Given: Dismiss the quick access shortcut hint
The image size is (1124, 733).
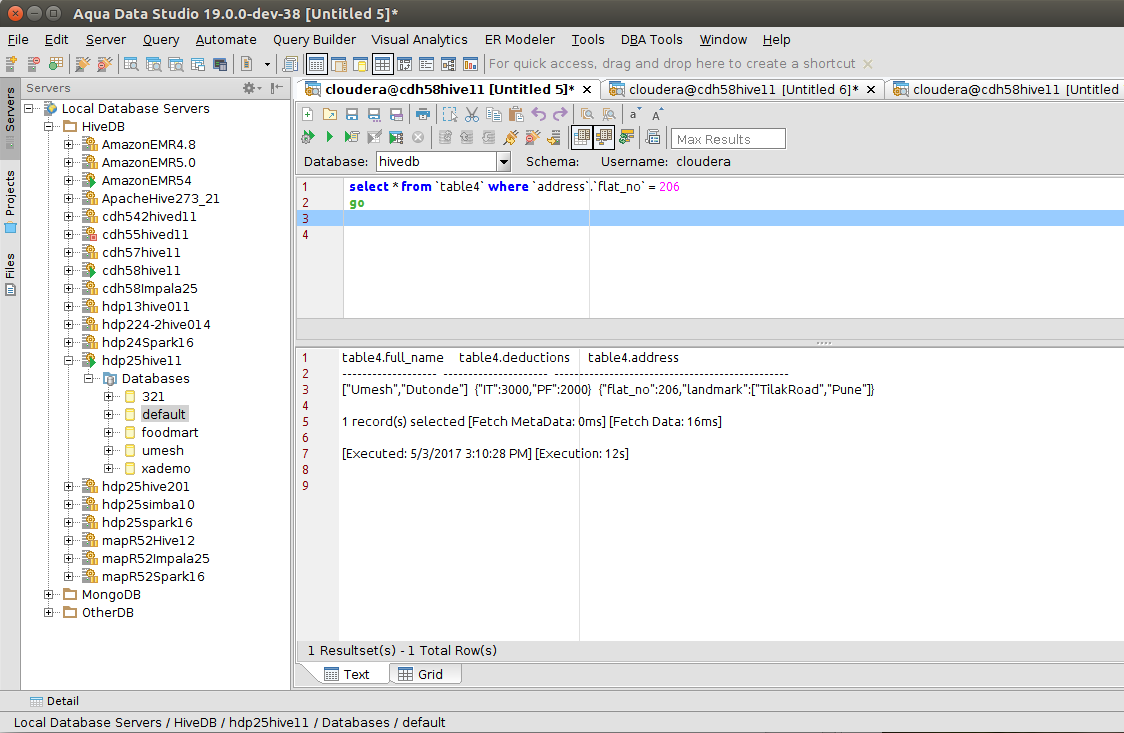Looking at the screenshot, I should (x=867, y=64).
